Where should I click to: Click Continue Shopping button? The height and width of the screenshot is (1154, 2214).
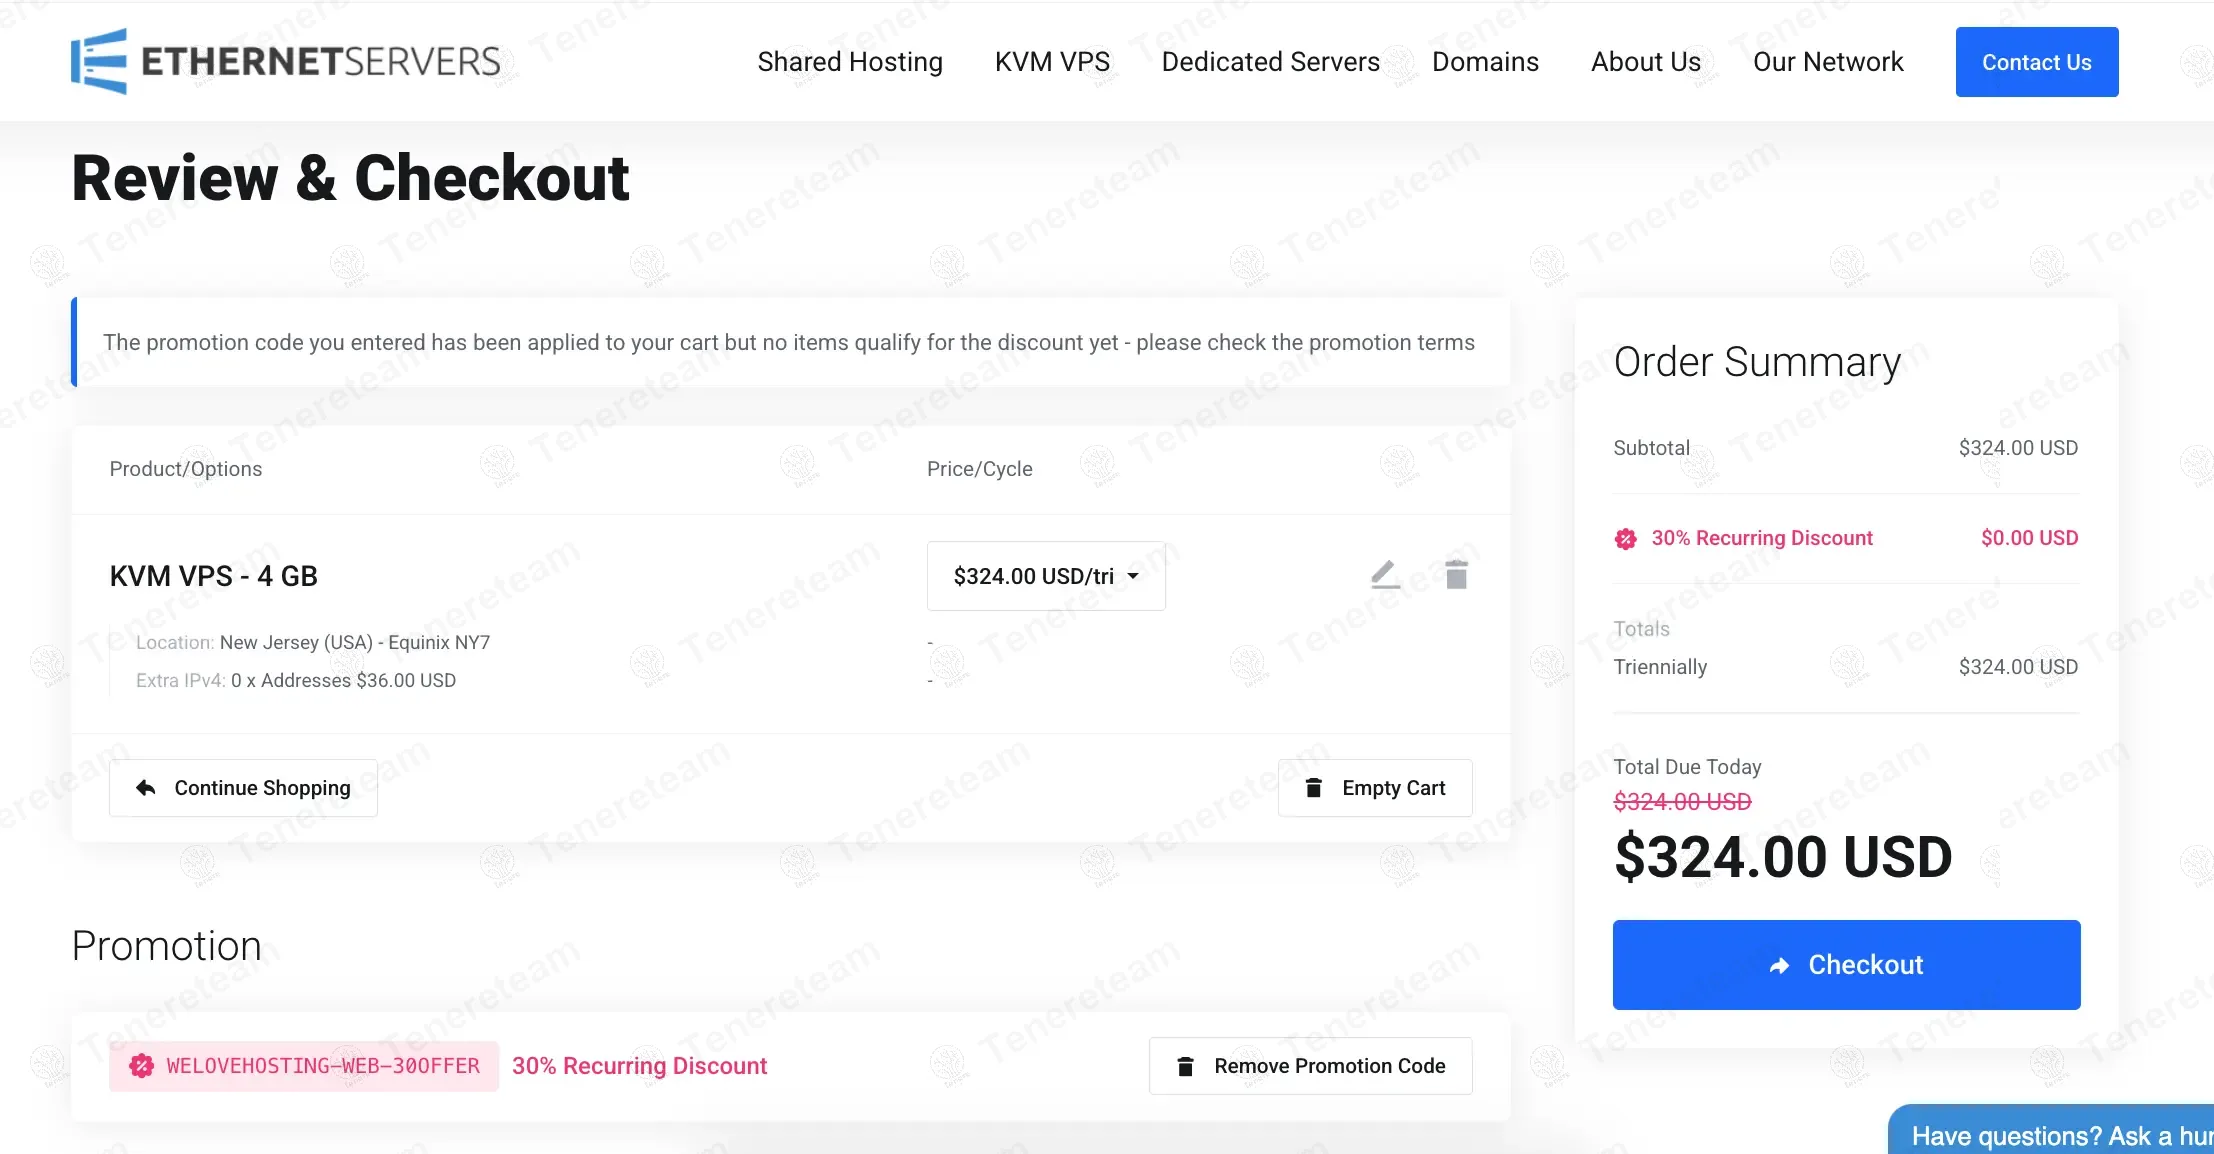click(x=243, y=788)
